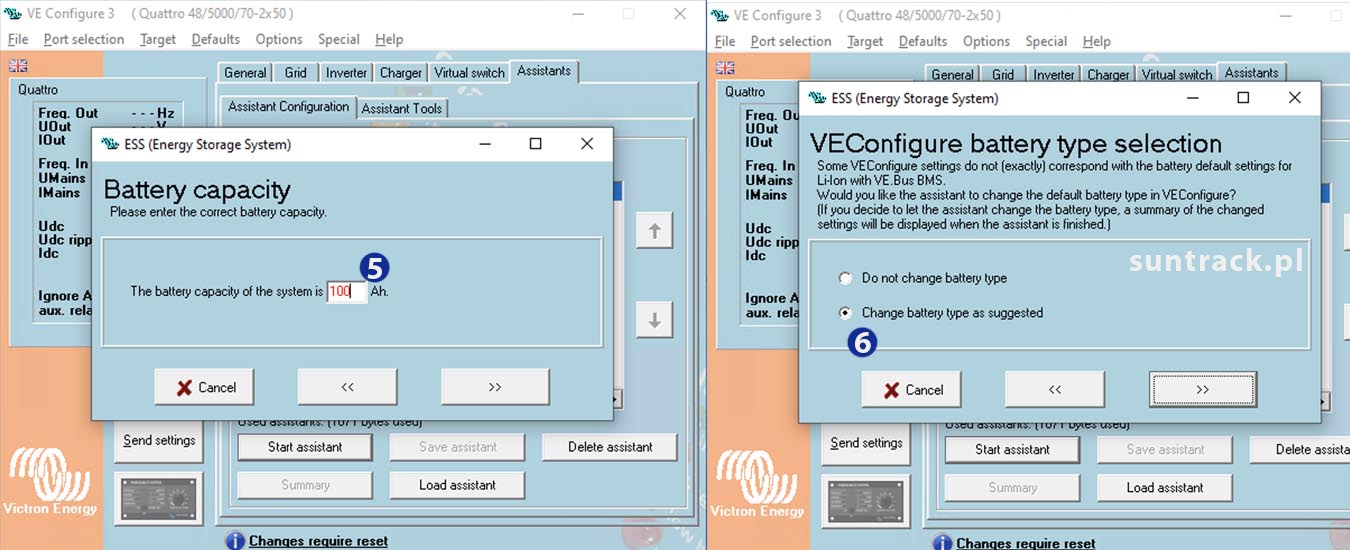The height and width of the screenshot is (550, 1350).
Task: Select Change battery type as suggested
Action: [x=941, y=312]
